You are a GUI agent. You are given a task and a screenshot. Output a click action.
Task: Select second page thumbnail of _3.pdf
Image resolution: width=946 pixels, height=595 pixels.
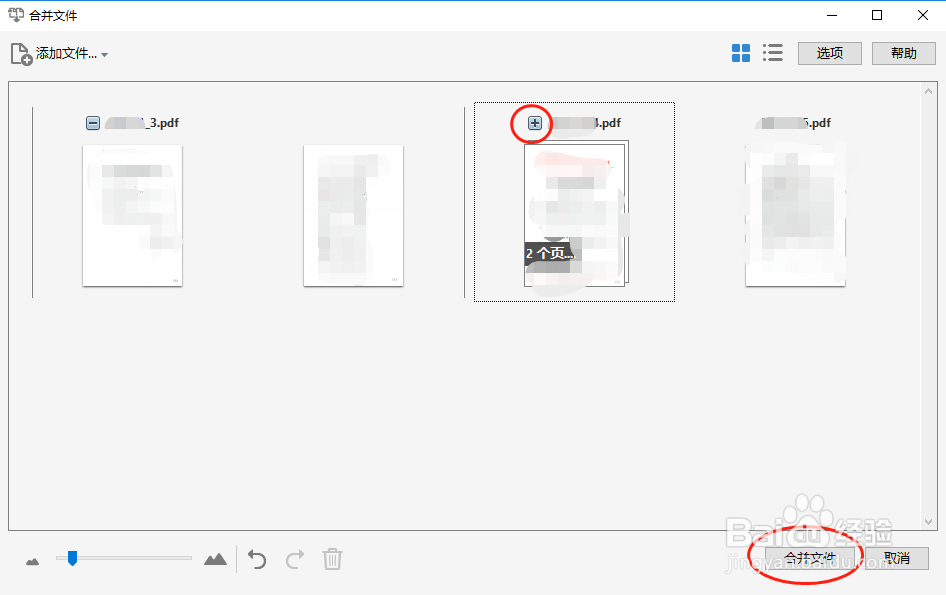[x=354, y=215]
